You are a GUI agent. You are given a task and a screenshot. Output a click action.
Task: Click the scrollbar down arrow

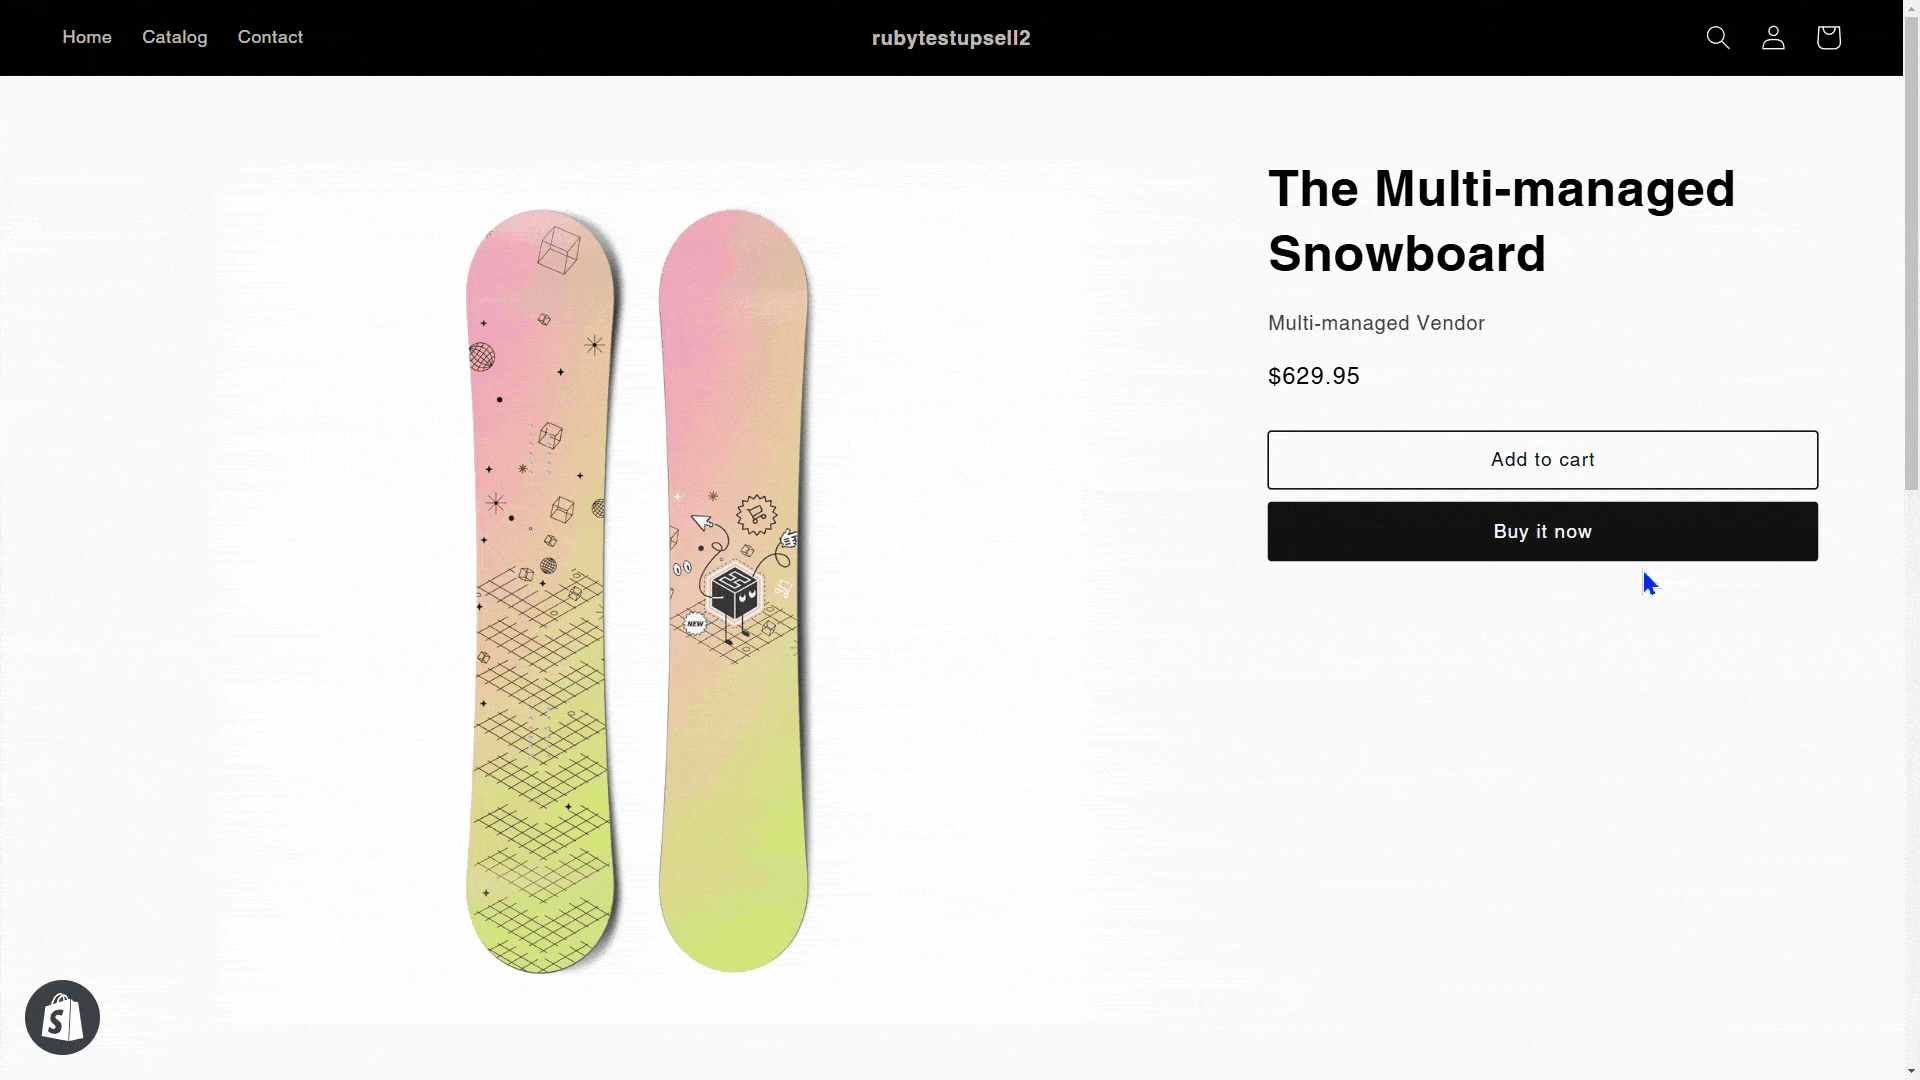[1911, 1071]
